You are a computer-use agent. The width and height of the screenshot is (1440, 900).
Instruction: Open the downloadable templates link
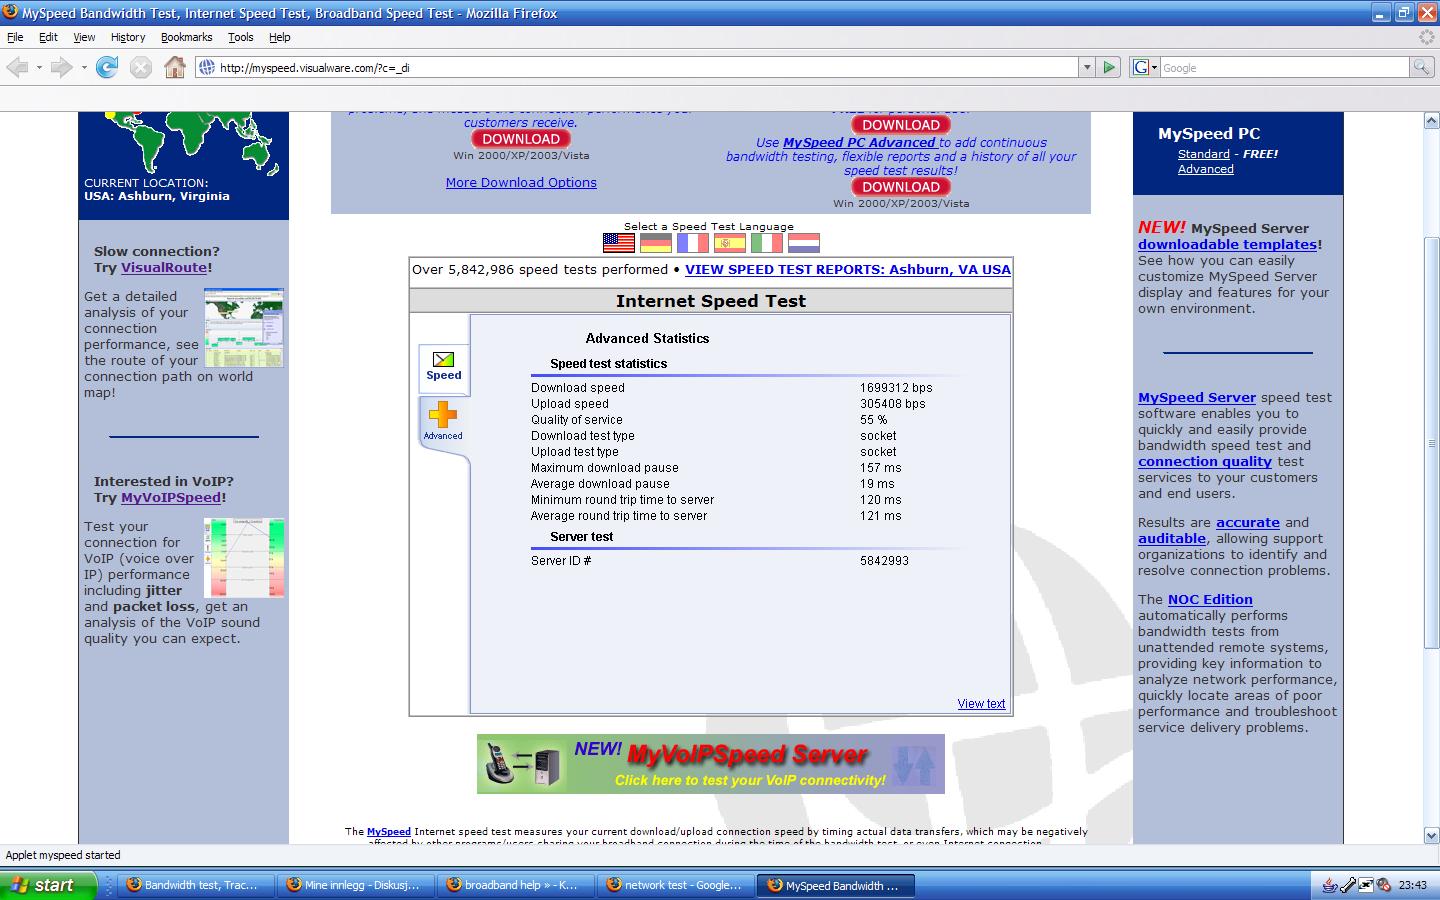[1227, 244]
